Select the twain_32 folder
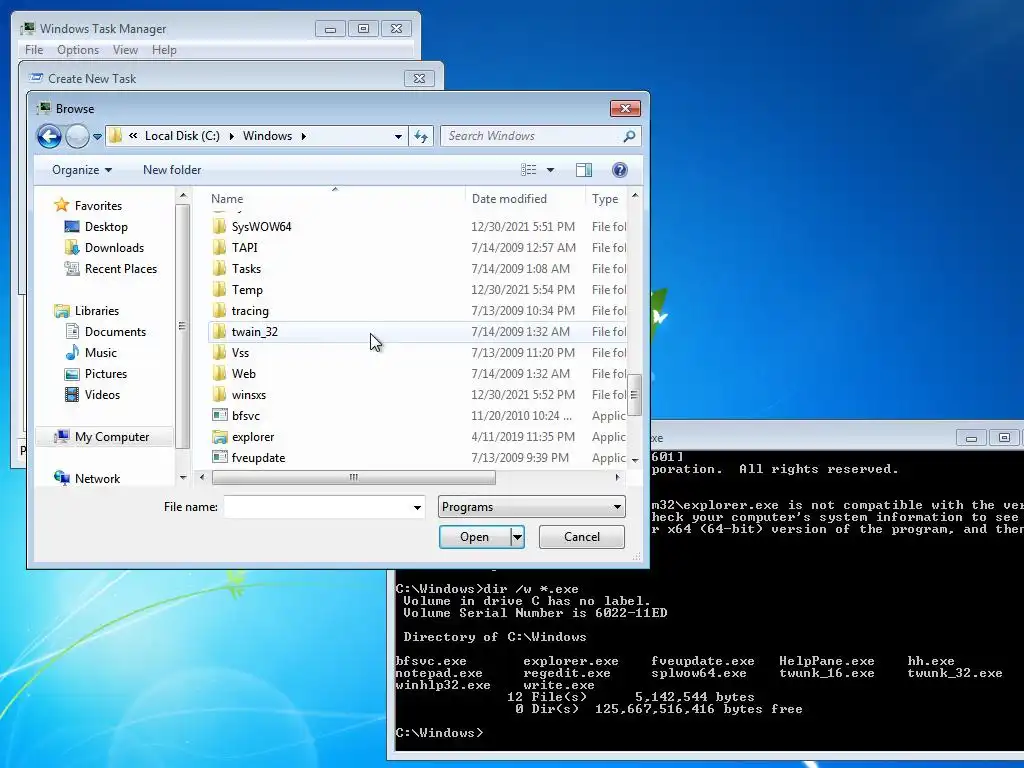This screenshot has height=768, width=1024. (x=417, y=332)
